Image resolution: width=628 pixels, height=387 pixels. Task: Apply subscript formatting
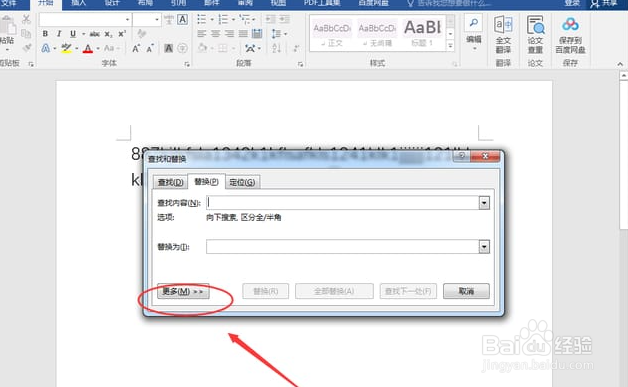(x=108, y=34)
